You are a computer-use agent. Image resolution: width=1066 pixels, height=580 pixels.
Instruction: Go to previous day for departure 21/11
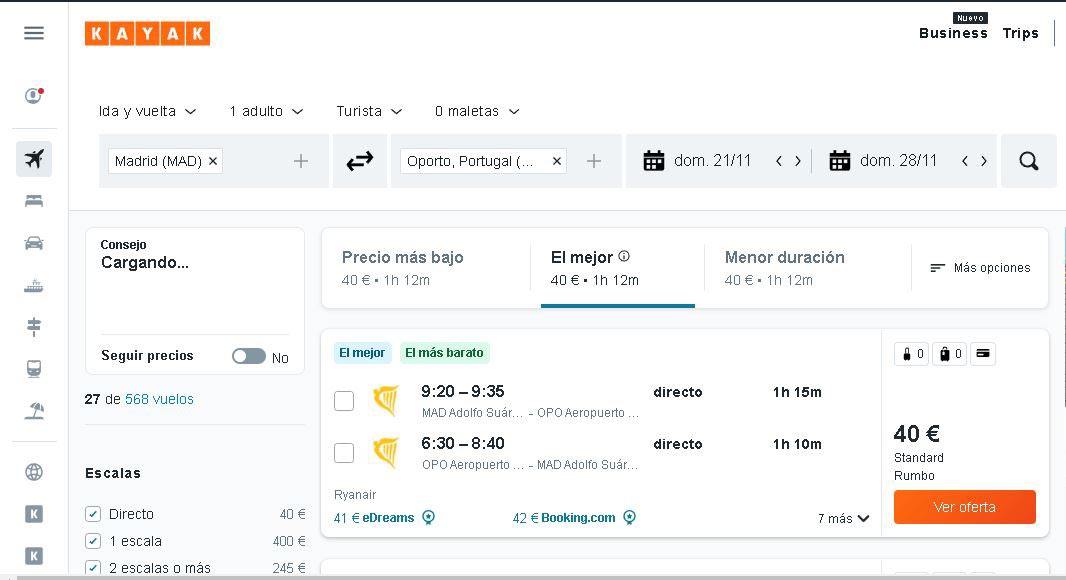[779, 161]
